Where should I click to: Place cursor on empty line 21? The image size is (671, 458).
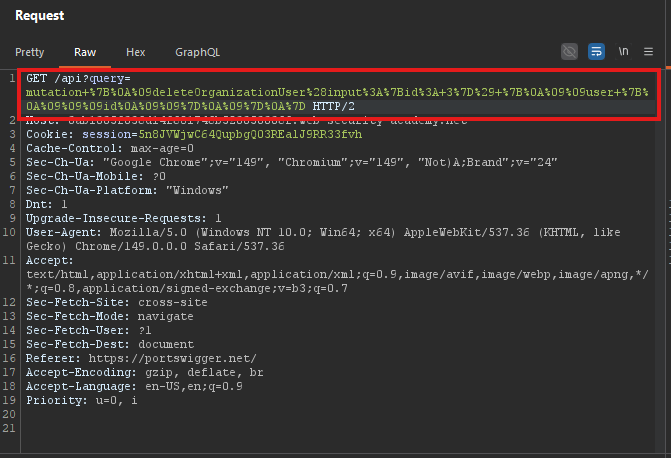coord(338,428)
